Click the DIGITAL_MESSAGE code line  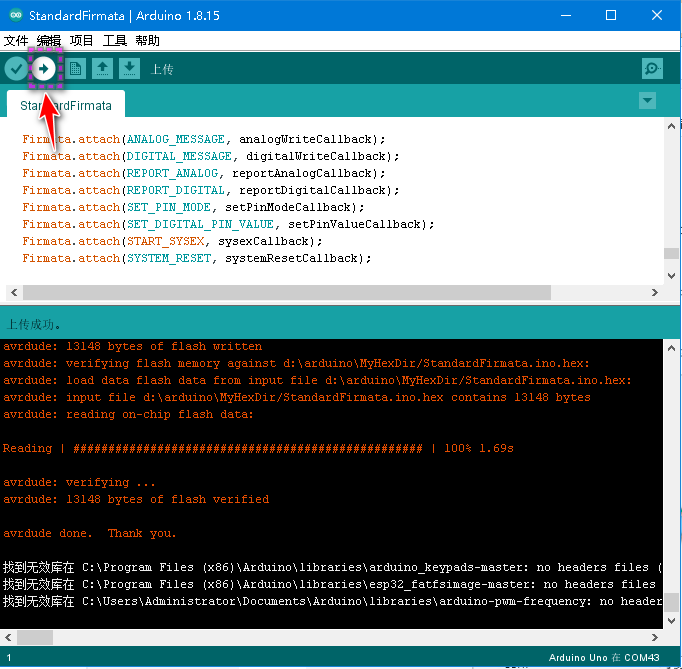211,156
